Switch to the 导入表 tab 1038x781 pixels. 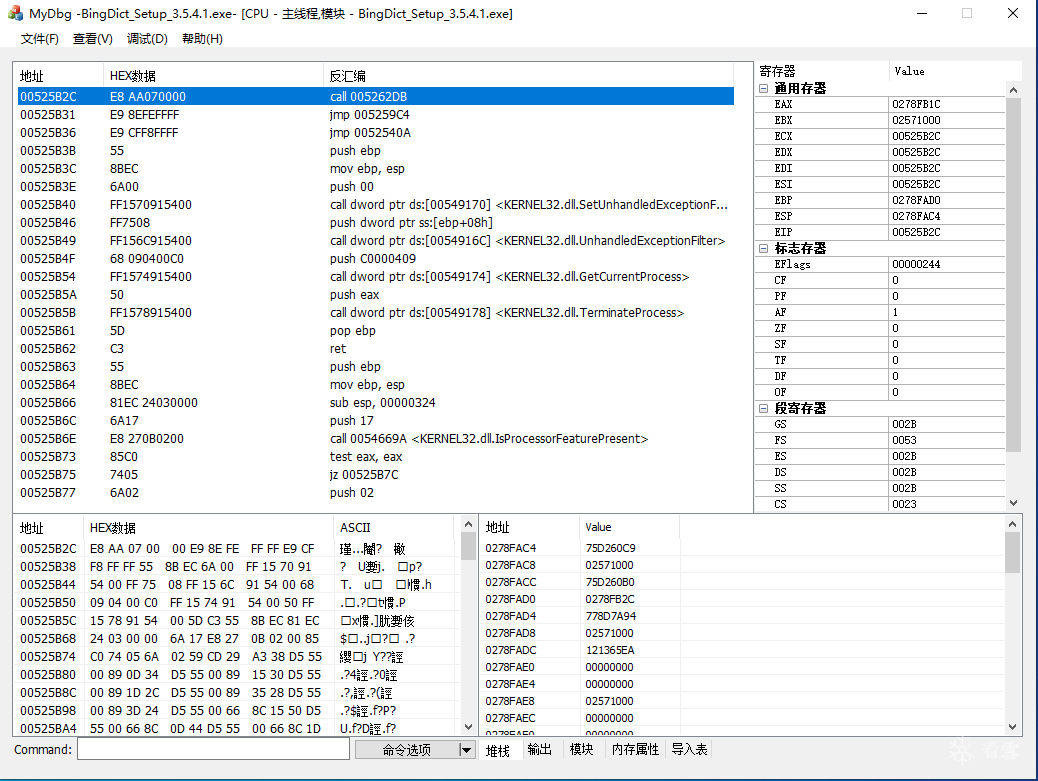tap(689, 749)
